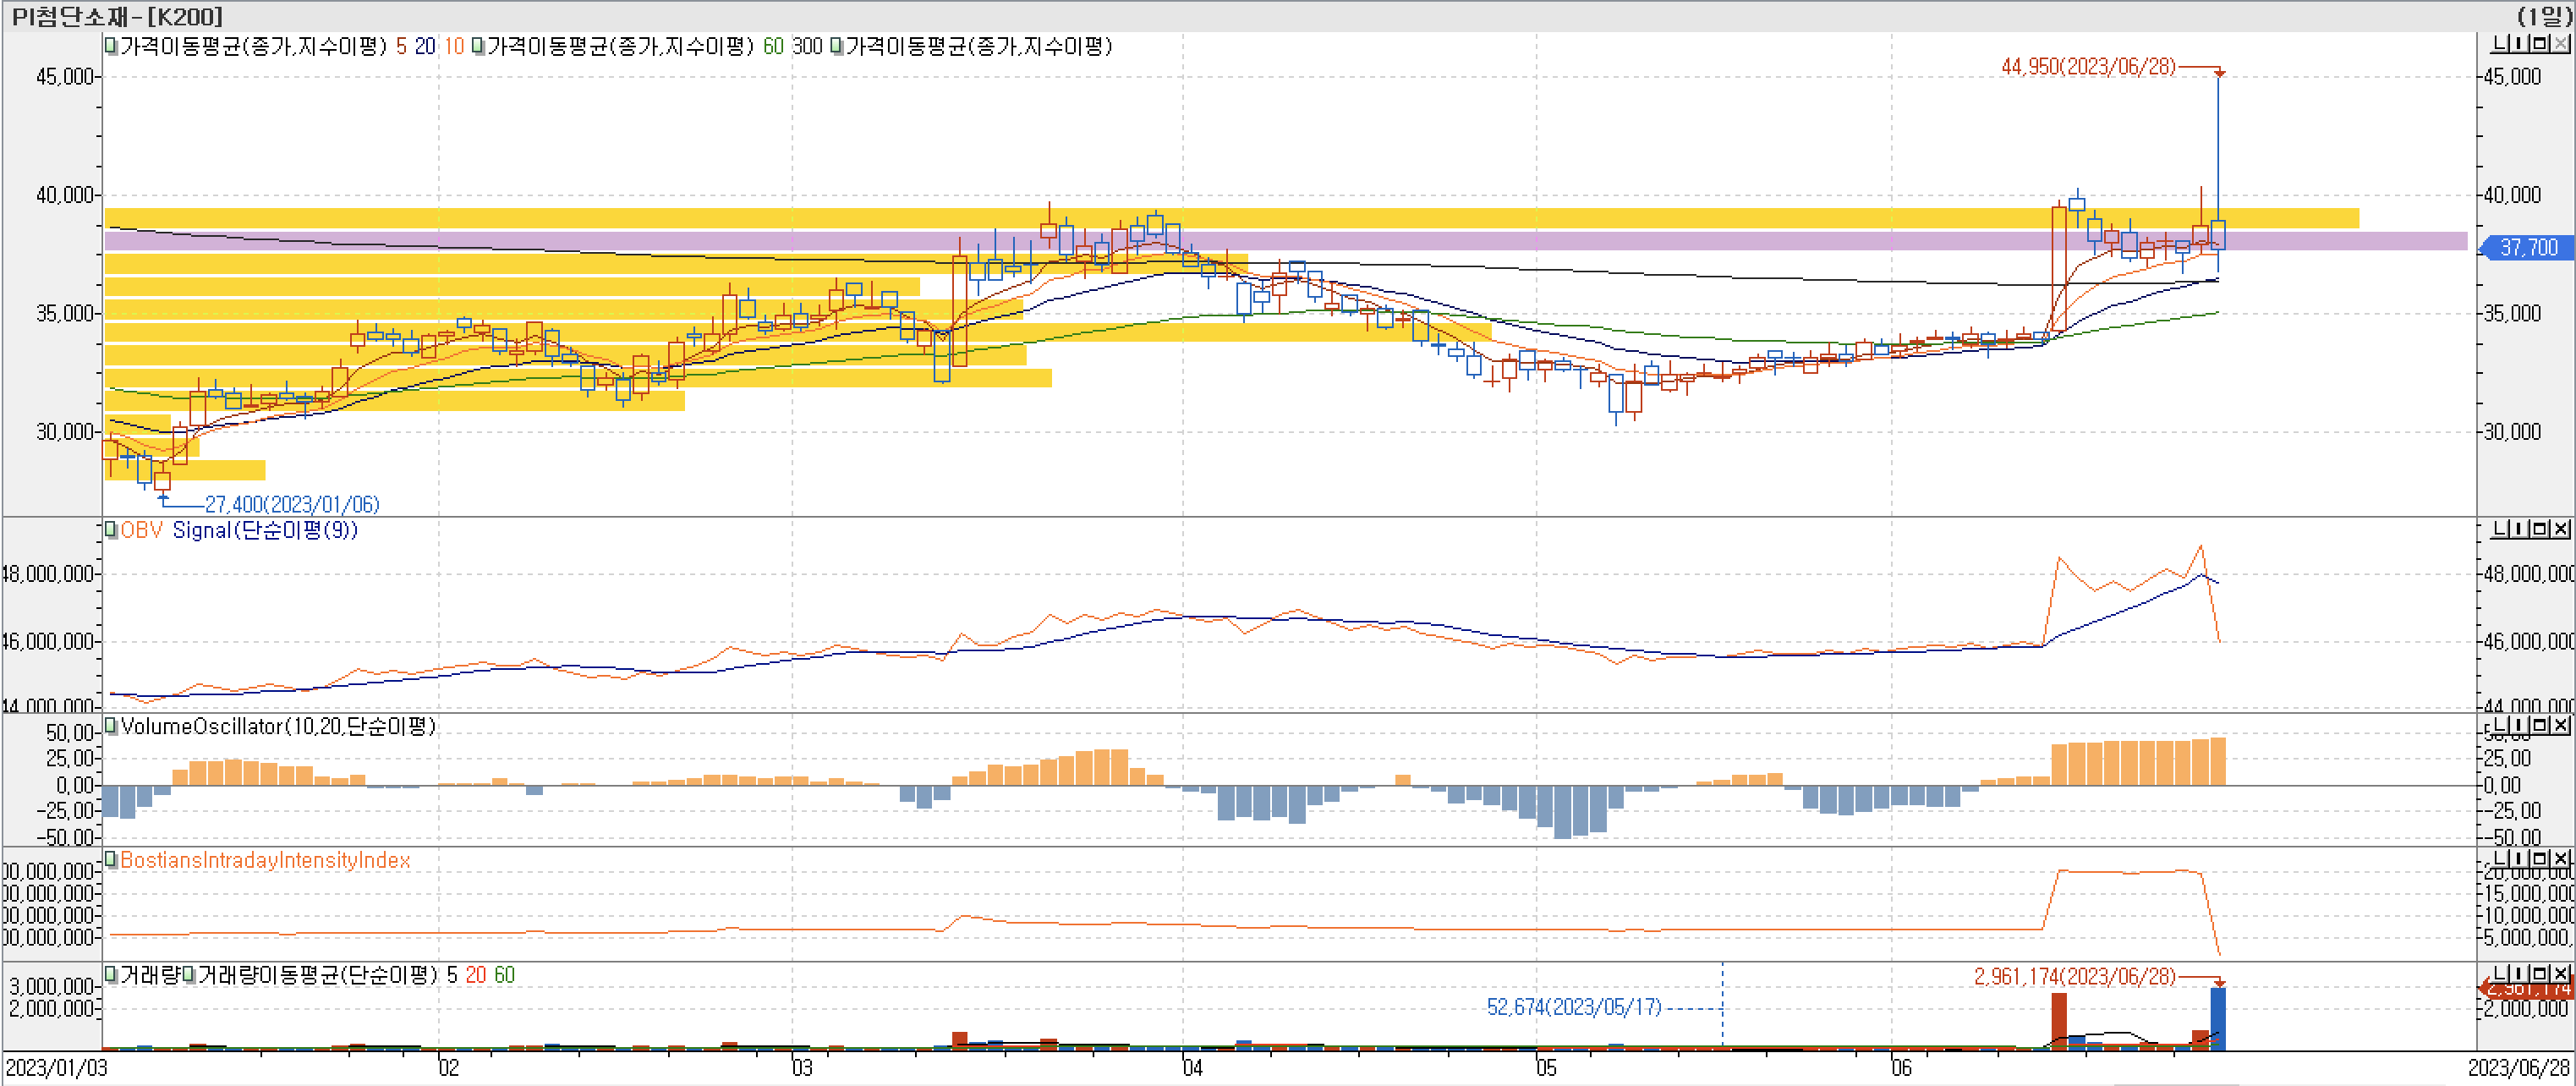Click L-shaped icon in volume panel header
2576x1086 pixels.
2499,973
